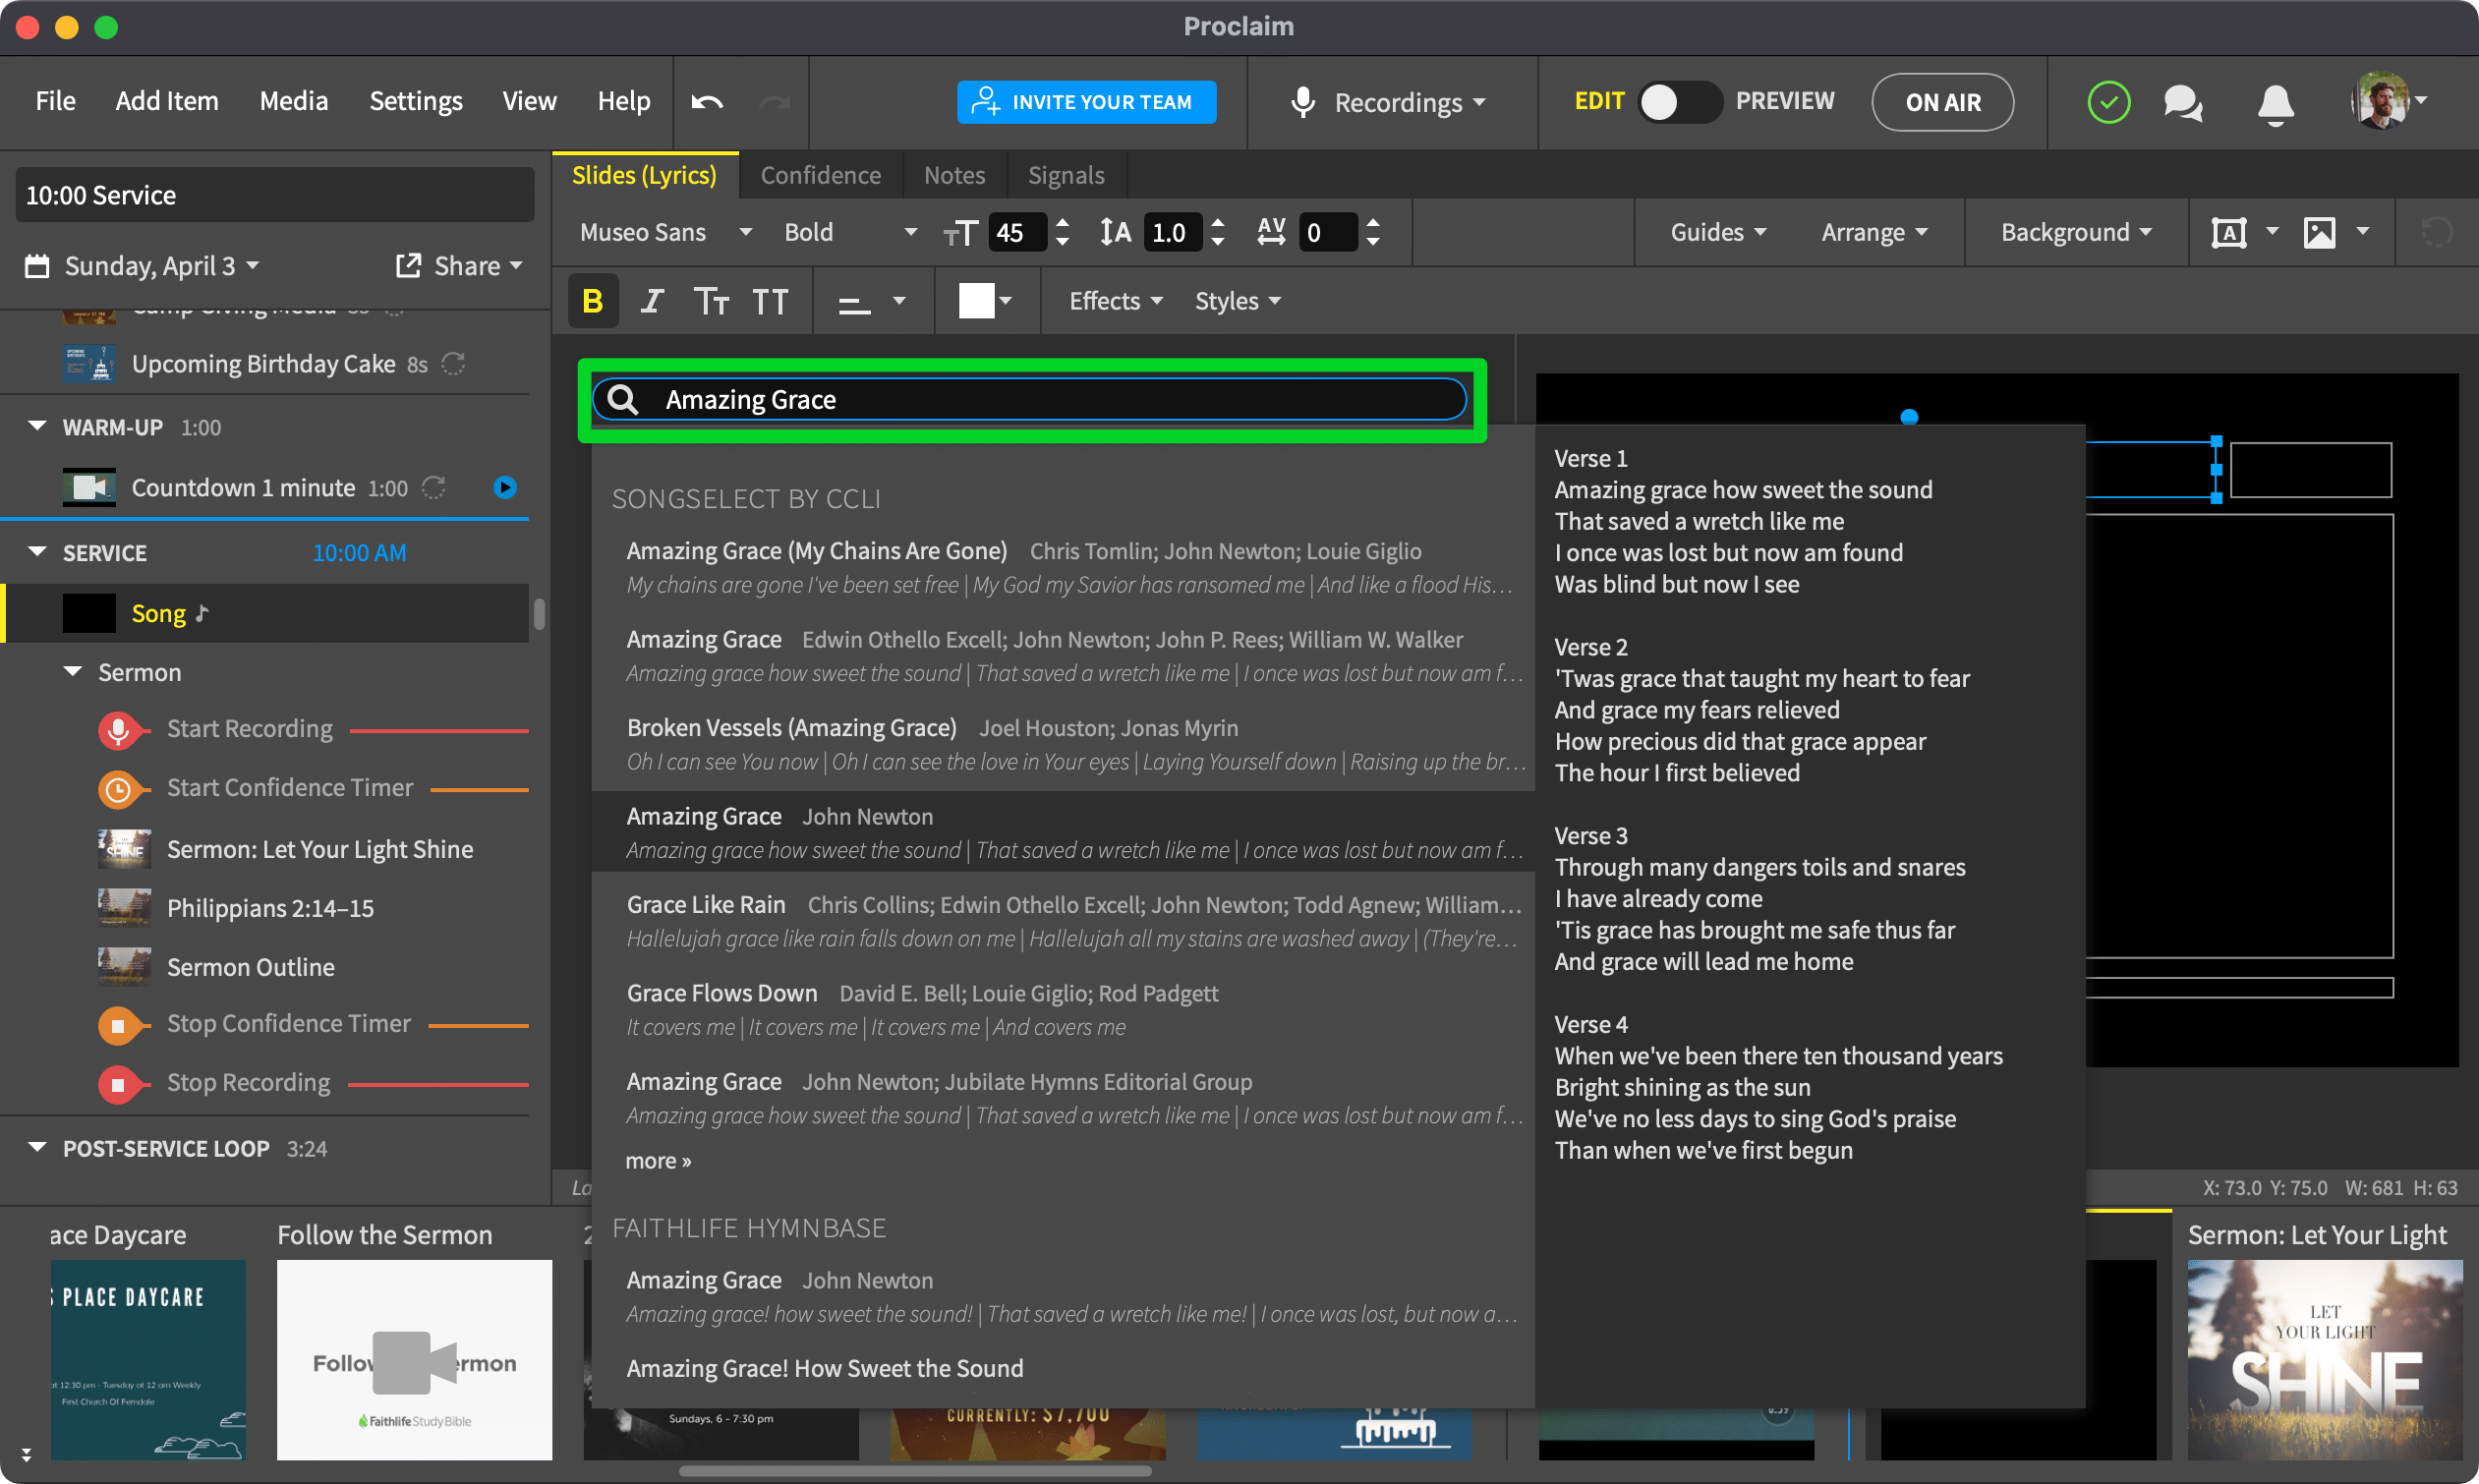Open the Arrange dropdown
The image size is (2479, 1484).
click(x=1874, y=233)
